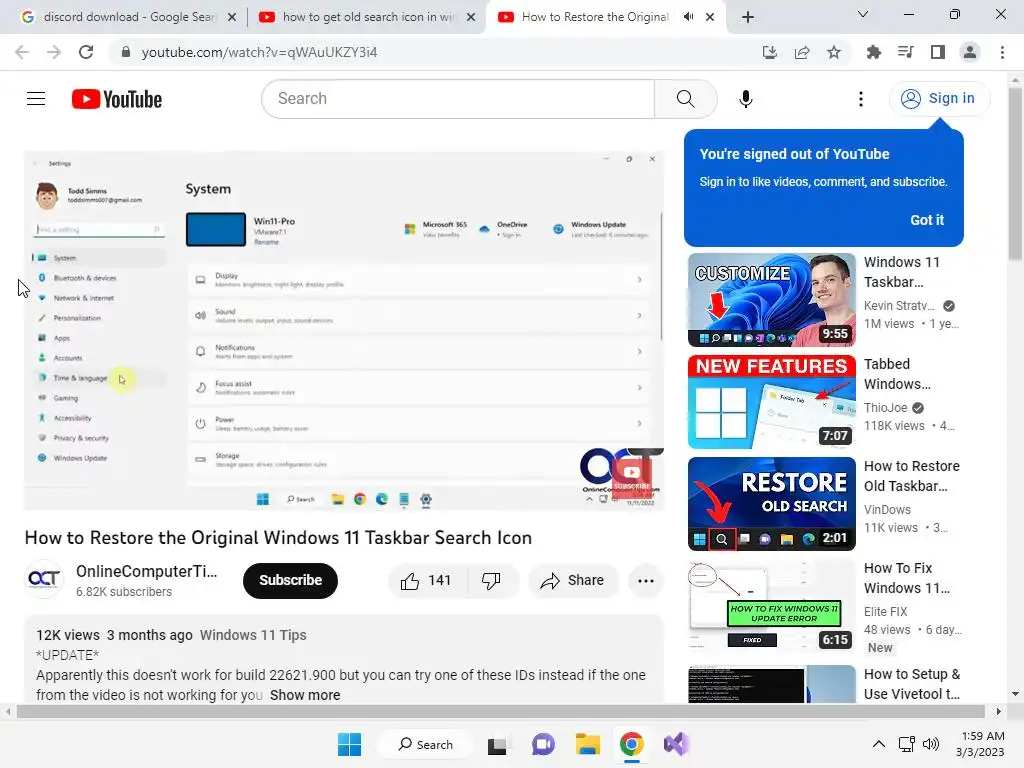This screenshot has width=1024, height=768.
Task: Open Windows Start menu
Action: point(349,744)
